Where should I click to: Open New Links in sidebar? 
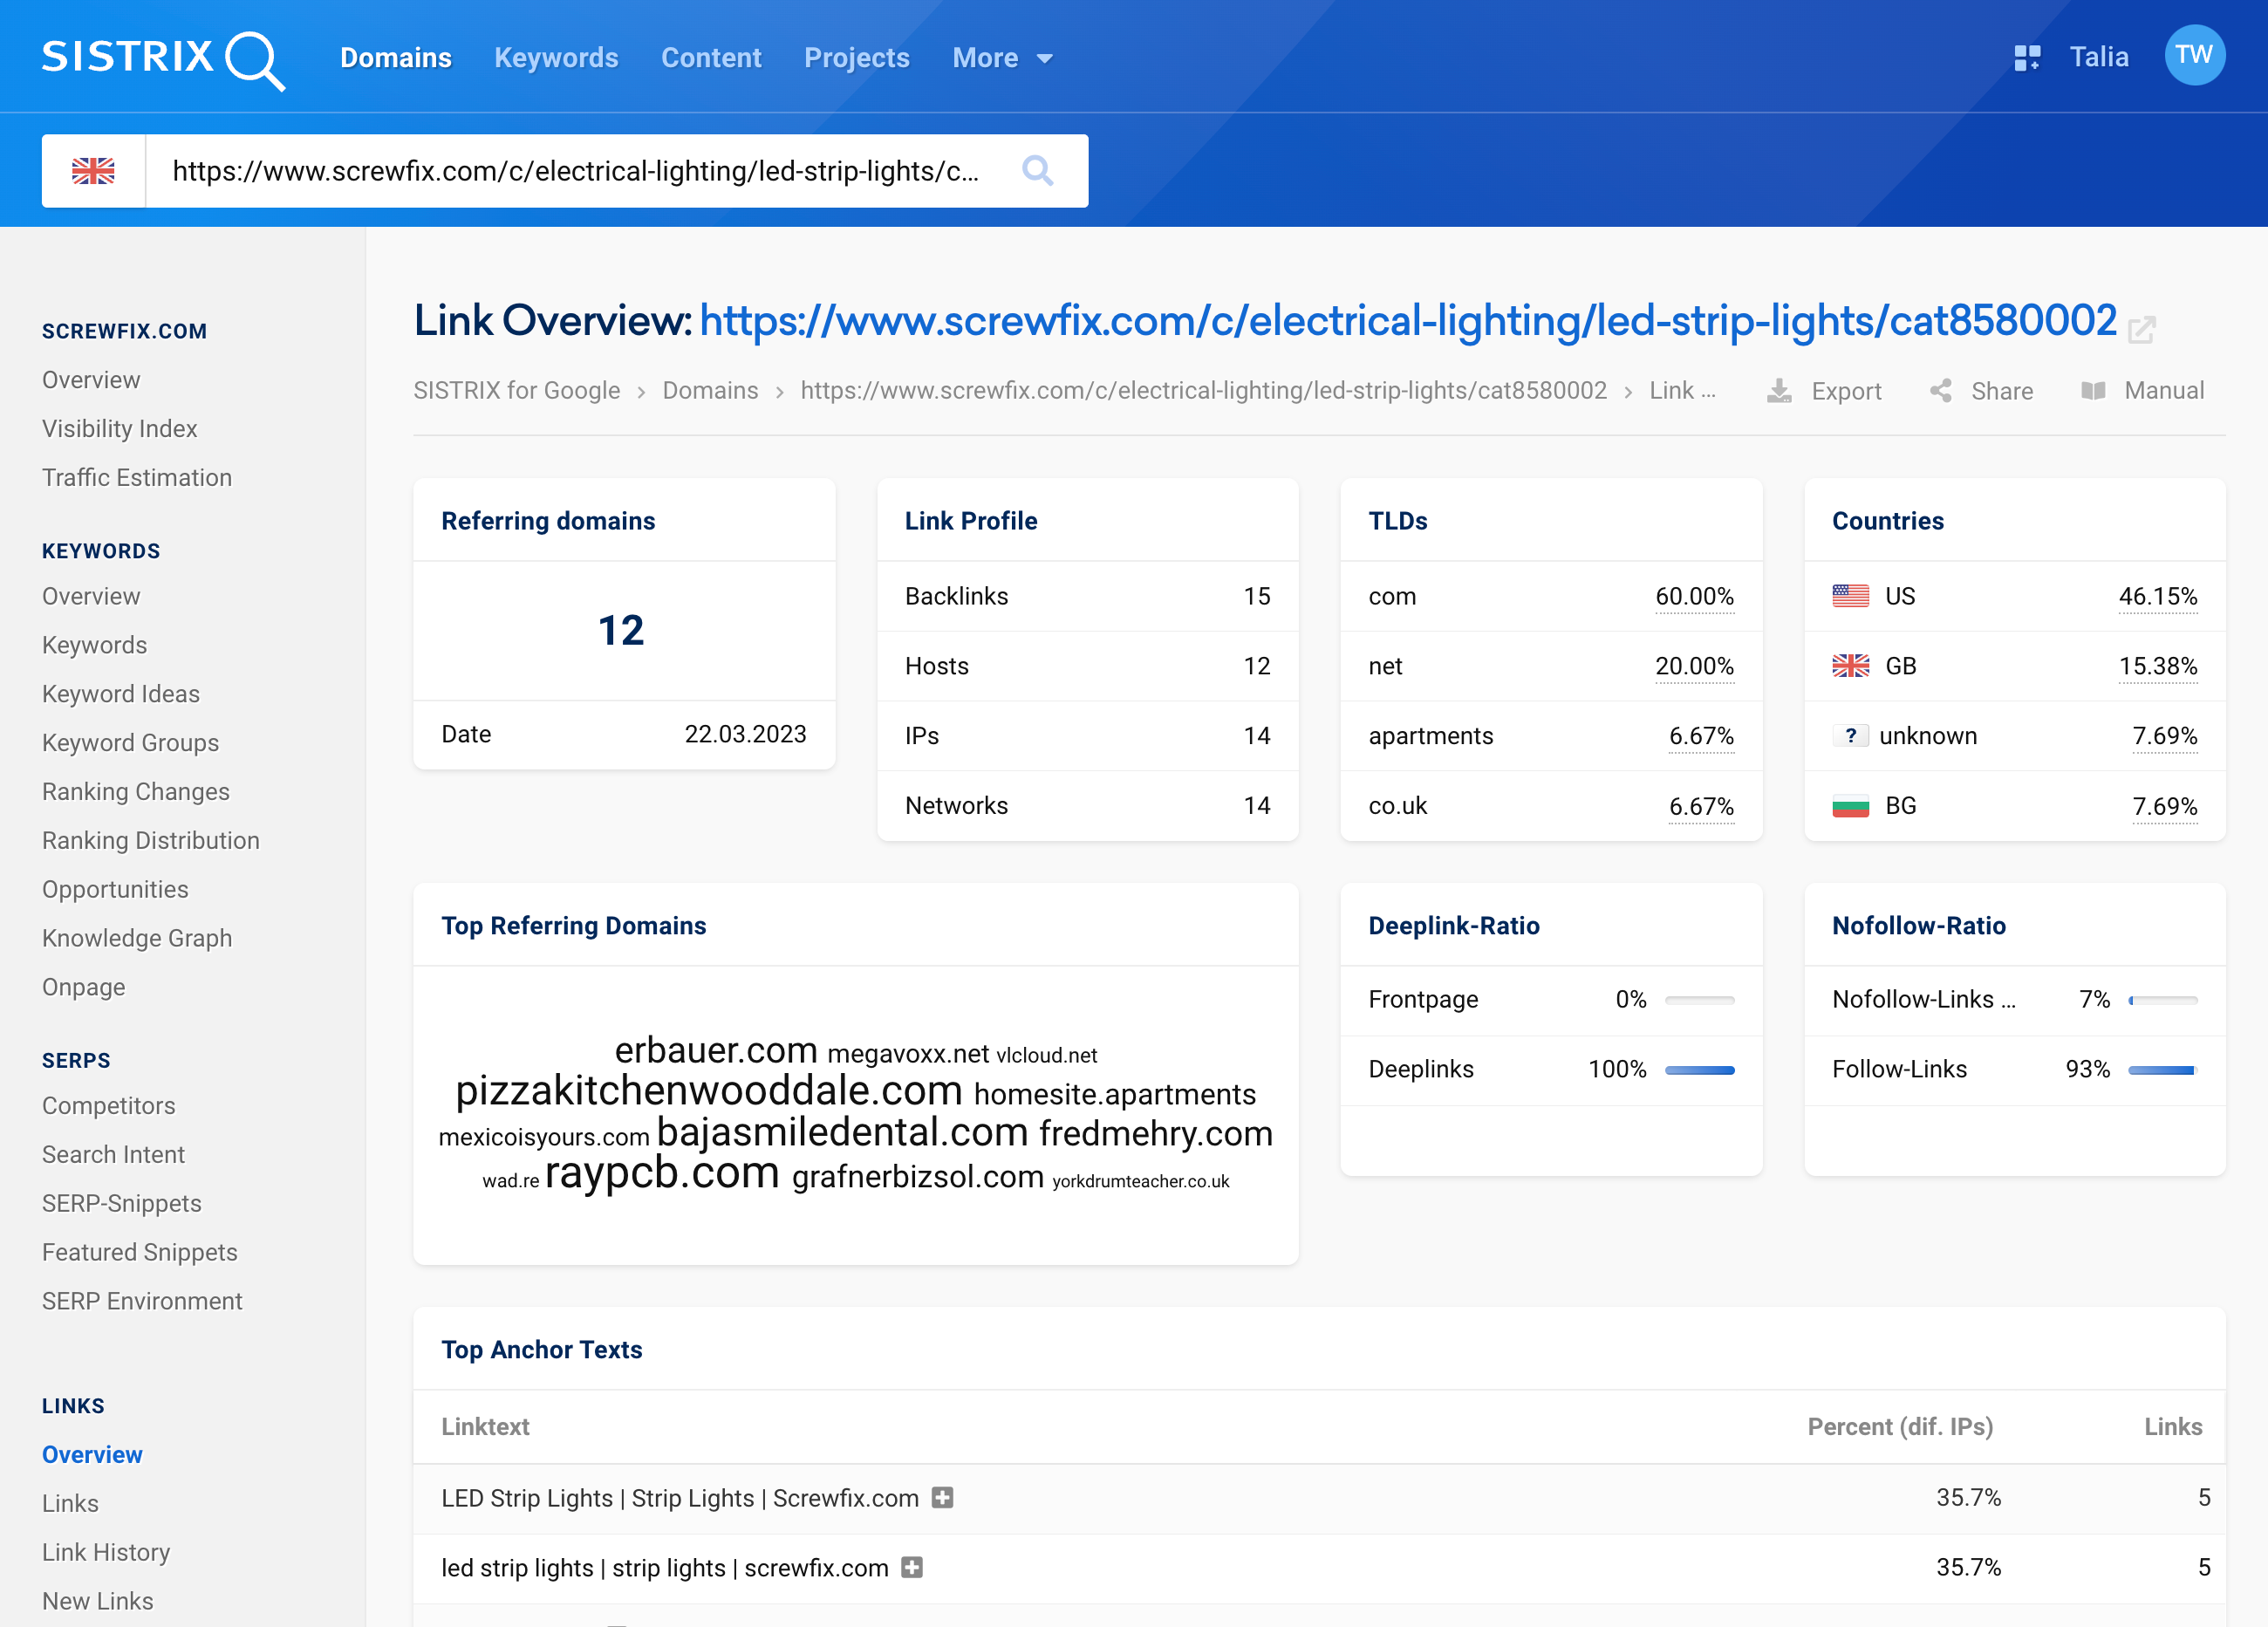point(98,1602)
